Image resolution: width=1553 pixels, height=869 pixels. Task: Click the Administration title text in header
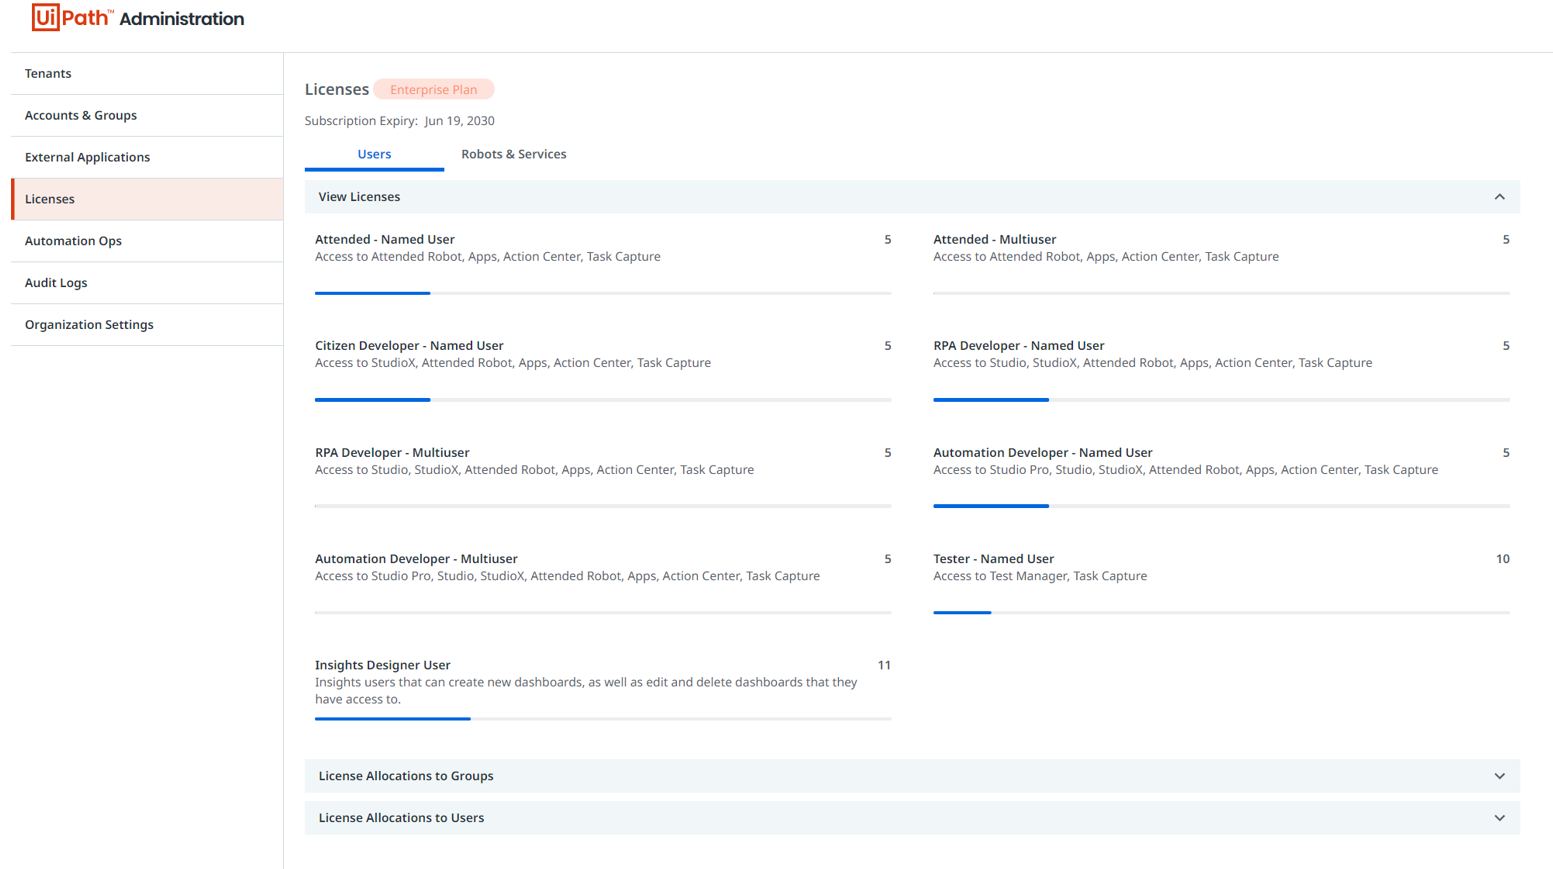click(181, 19)
